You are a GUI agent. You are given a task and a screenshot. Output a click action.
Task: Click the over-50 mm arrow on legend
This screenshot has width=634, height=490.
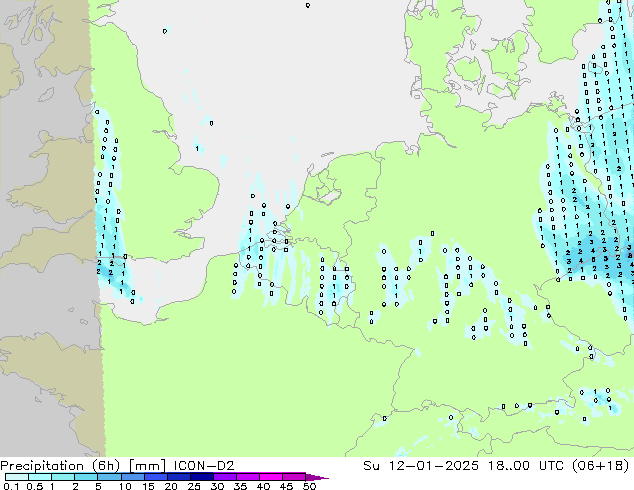(x=317, y=477)
